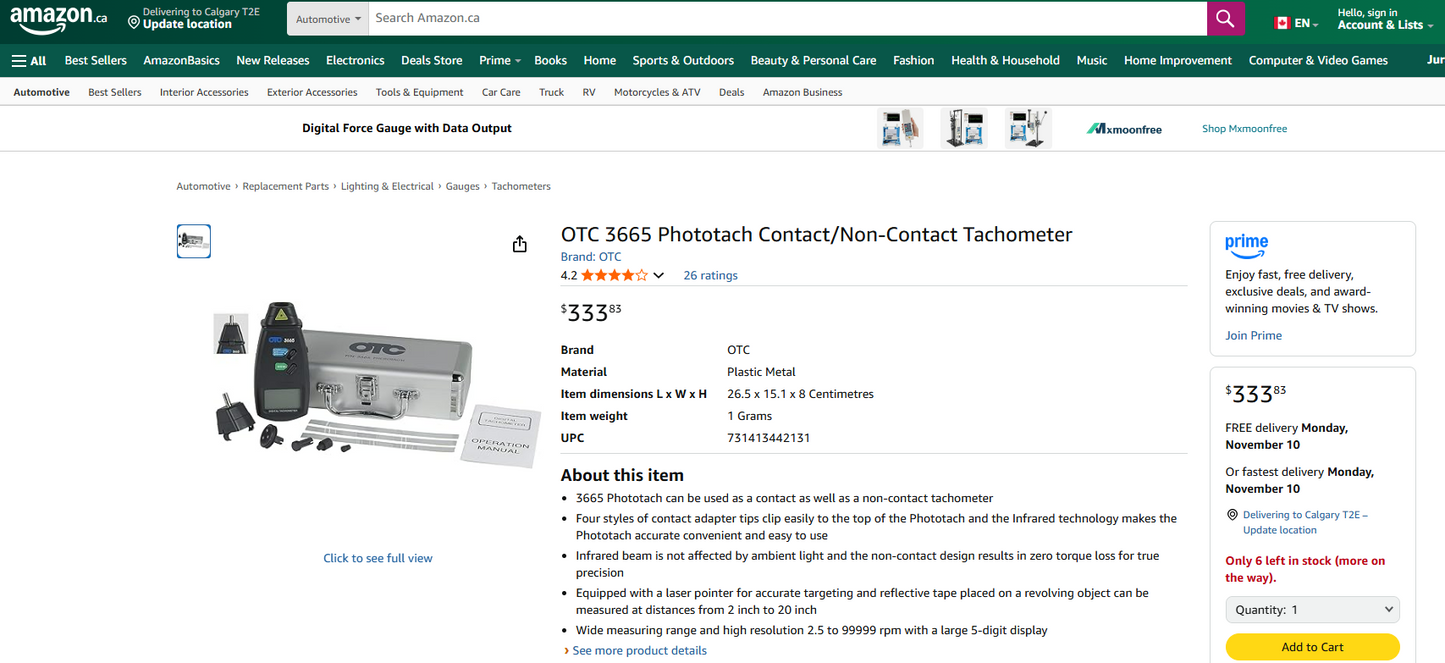
Task: Open the Automotive search category dropdown
Action: click(328, 17)
